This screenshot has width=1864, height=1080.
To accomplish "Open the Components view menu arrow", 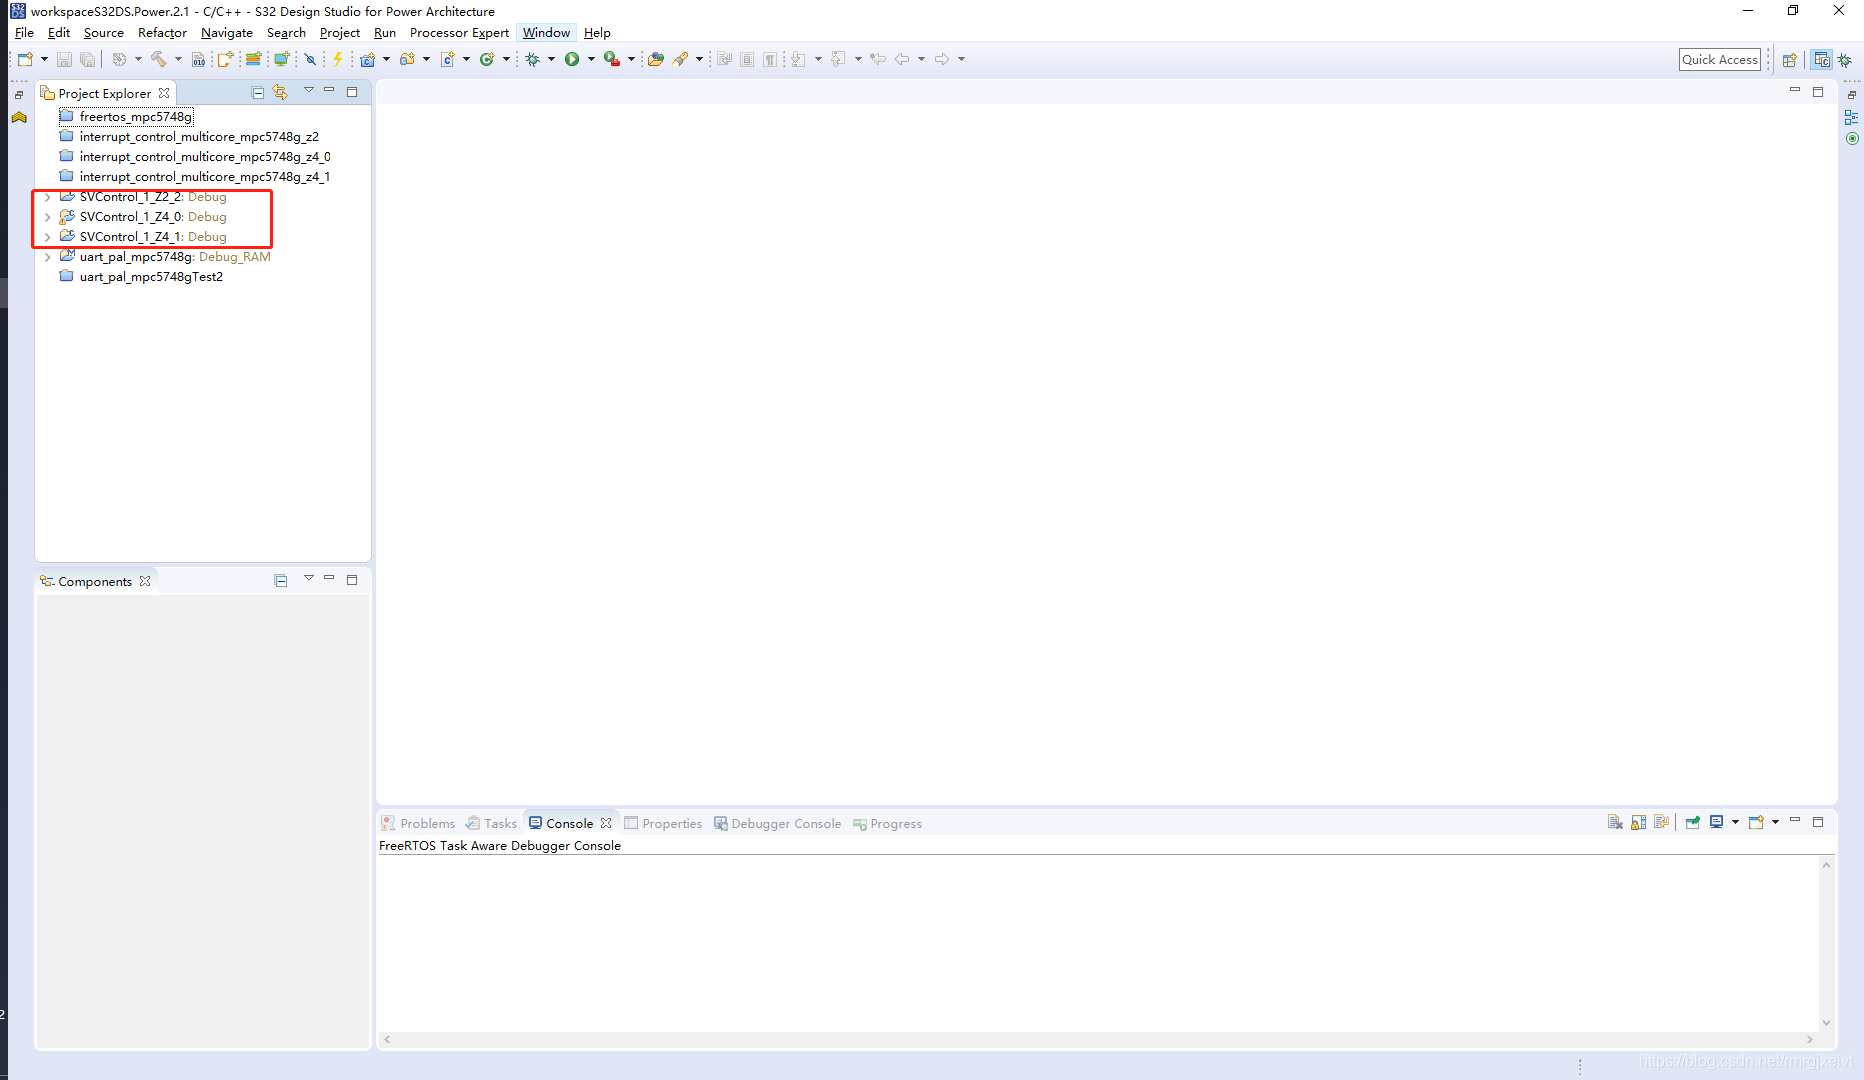I will pos(308,578).
